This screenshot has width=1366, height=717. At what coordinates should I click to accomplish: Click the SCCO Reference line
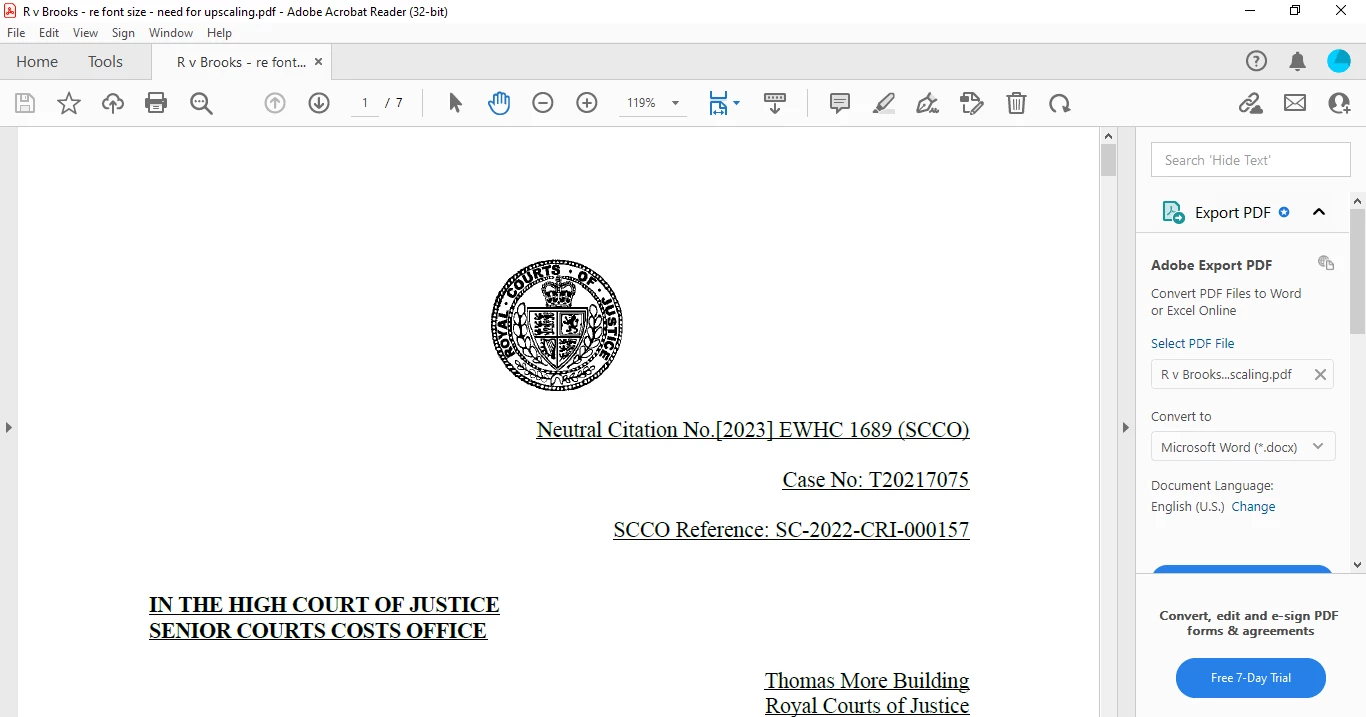(x=791, y=530)
